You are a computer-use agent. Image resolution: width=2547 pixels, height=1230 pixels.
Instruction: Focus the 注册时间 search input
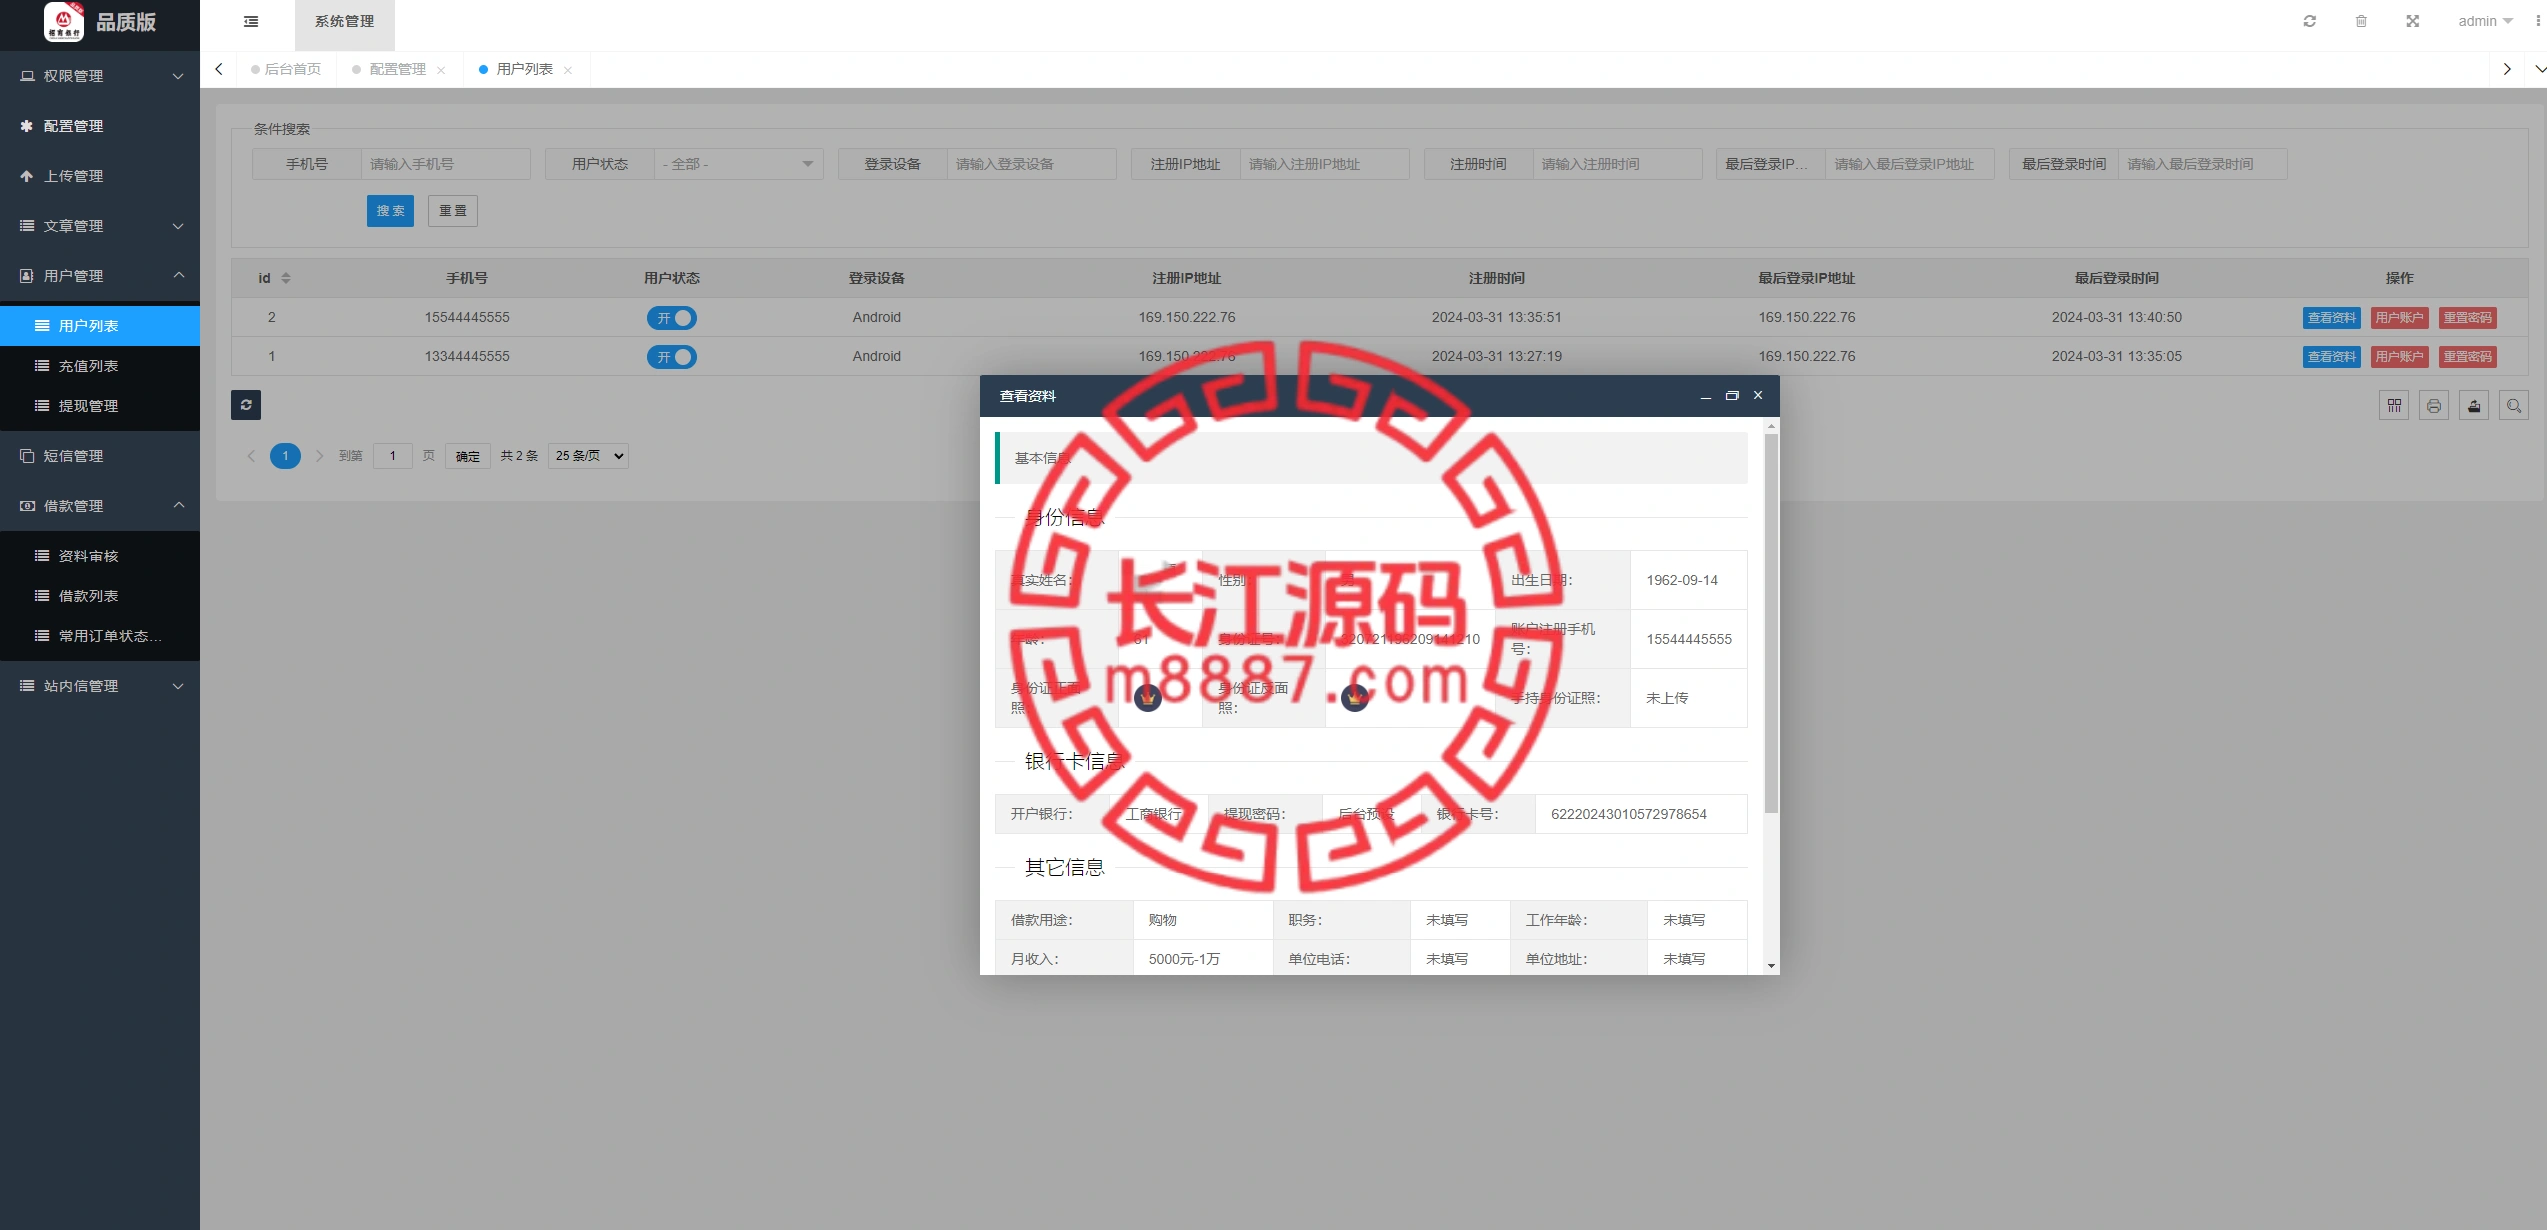[1618, 164]
